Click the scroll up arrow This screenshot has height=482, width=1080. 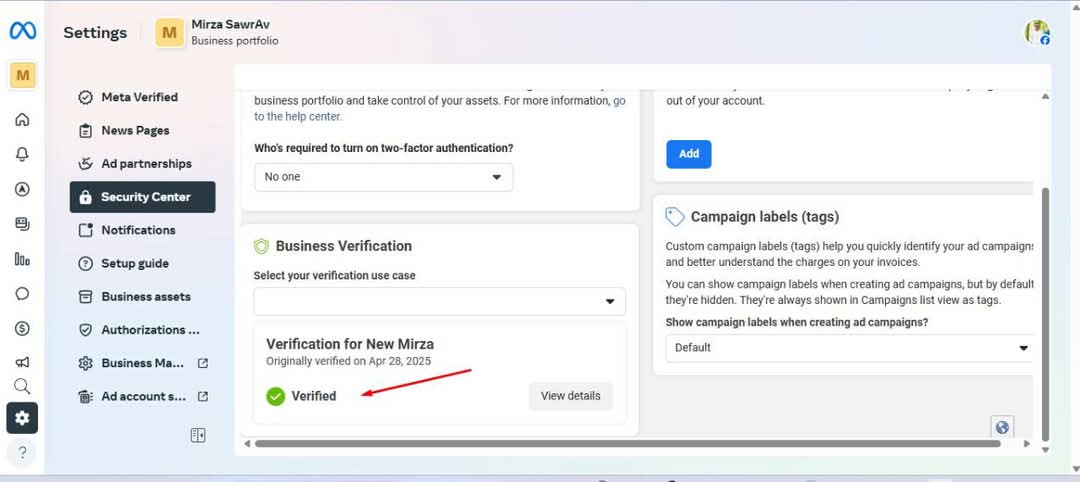tap(1046, 97)
